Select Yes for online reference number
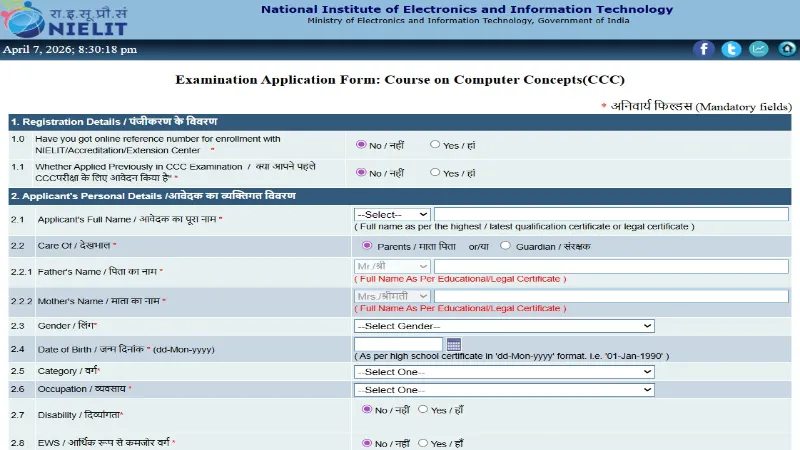 [435, 145]
